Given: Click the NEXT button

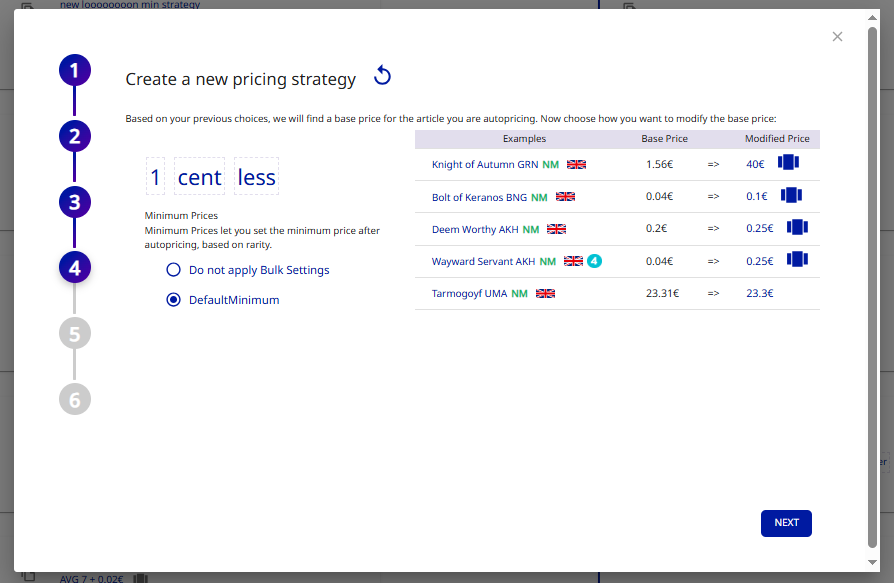Looking at the screenshot, I should 786,523.
